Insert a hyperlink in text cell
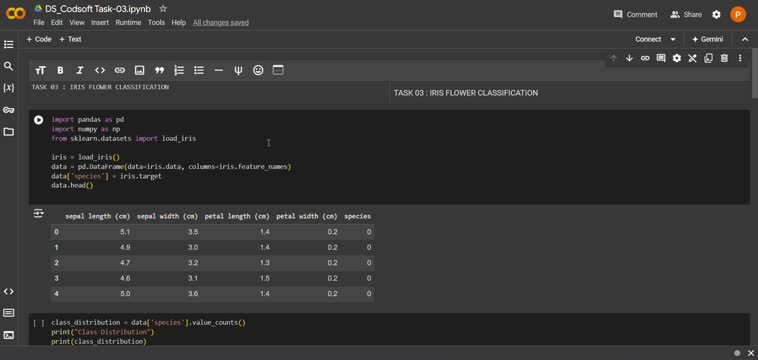Screen dimensions: 758x360 pyautogui.click(x=119, y=71)
